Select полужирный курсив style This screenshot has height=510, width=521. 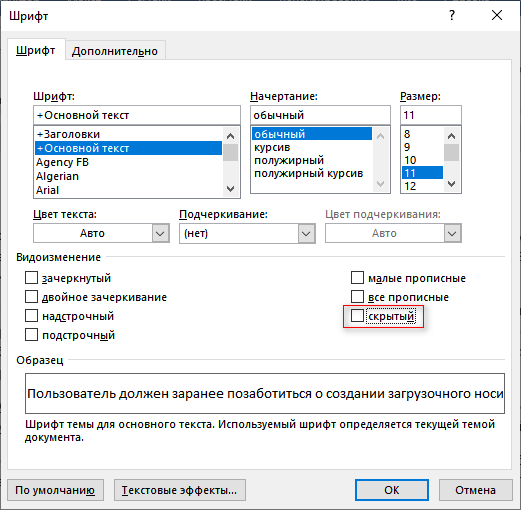pyautogui.click(x=312, y=173)
